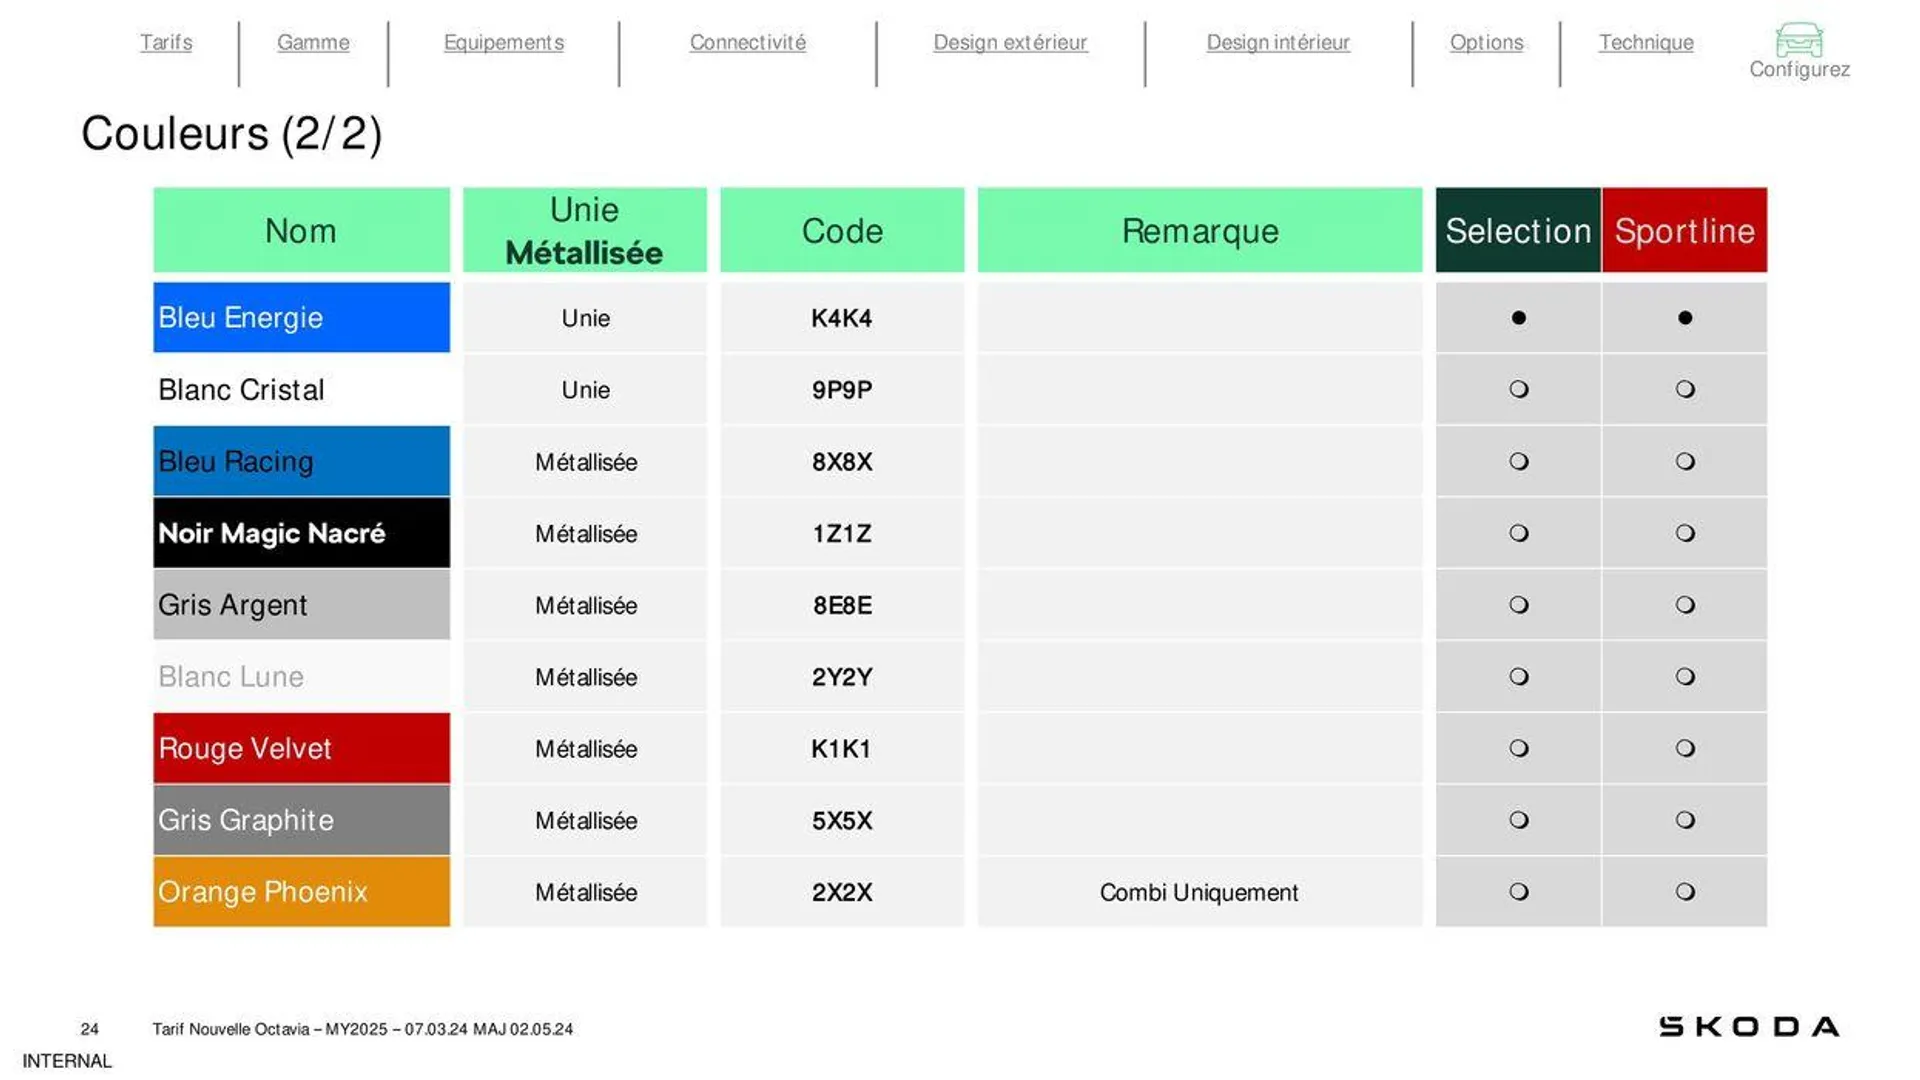1920x1080 pixels.
Task: Click Selection circle for Noir Magic Nacré
Action: coord(1518,533)
